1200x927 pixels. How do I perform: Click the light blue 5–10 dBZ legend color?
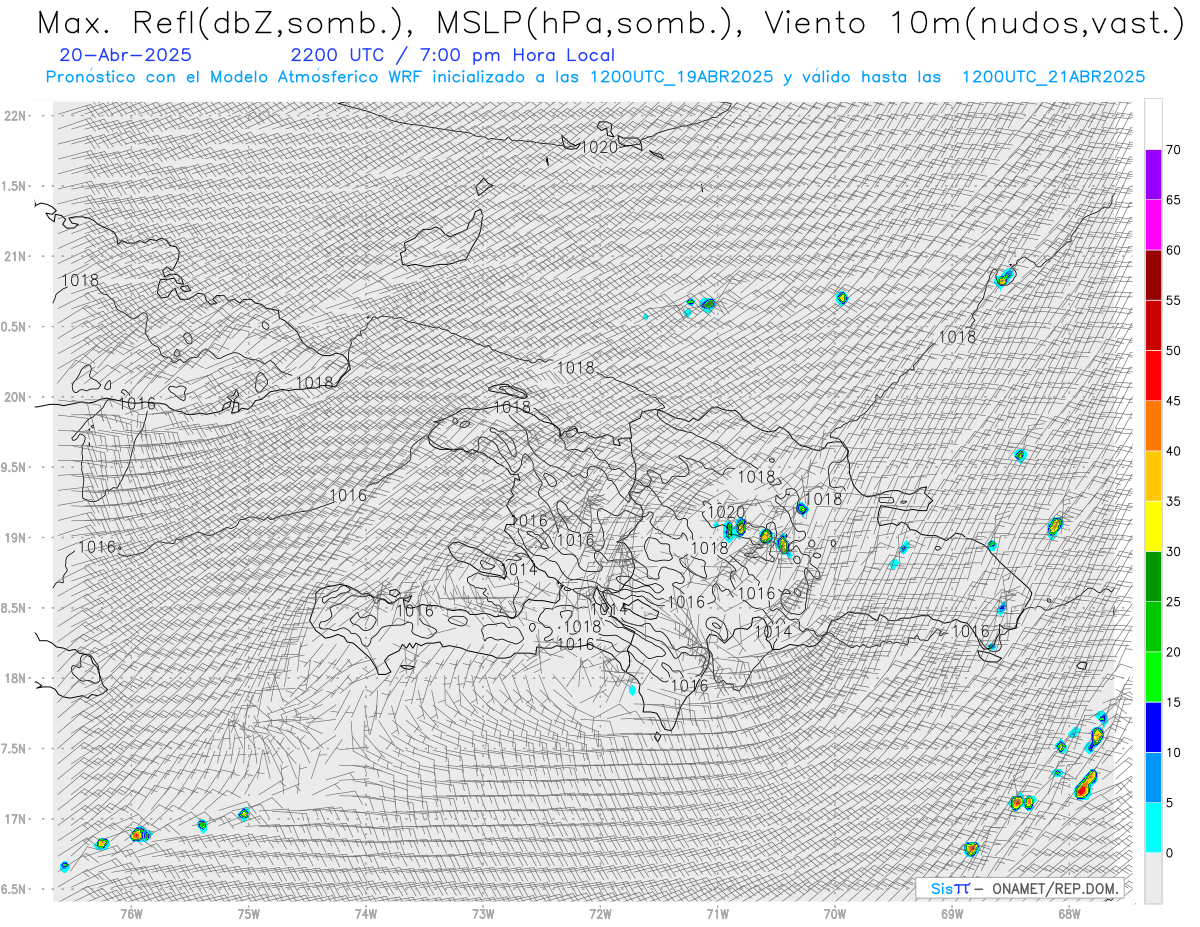pos(1153,778)
